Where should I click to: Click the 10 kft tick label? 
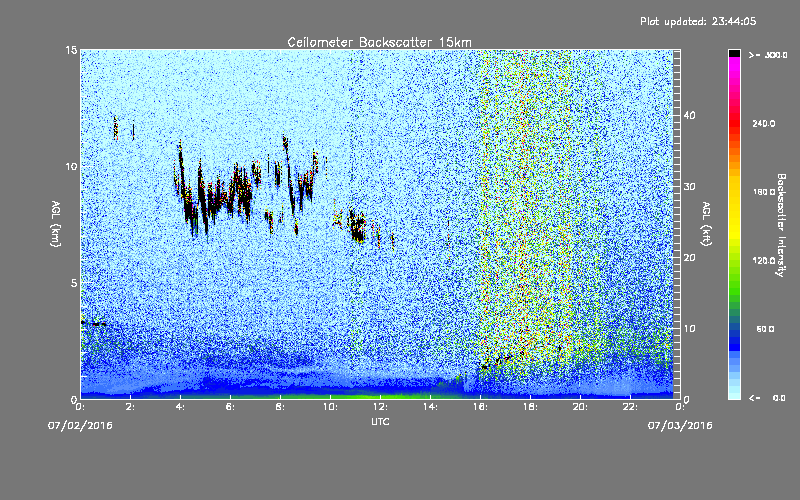pyautogui.click(x=689, y=328)
